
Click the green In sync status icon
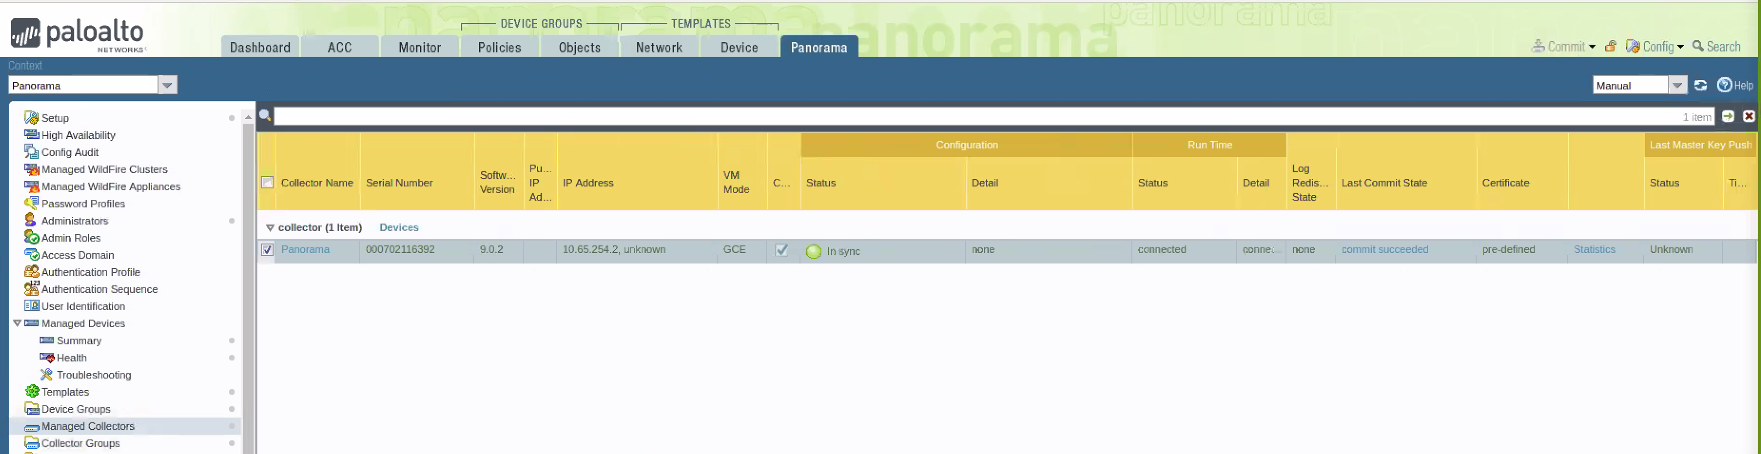point(813,251)
